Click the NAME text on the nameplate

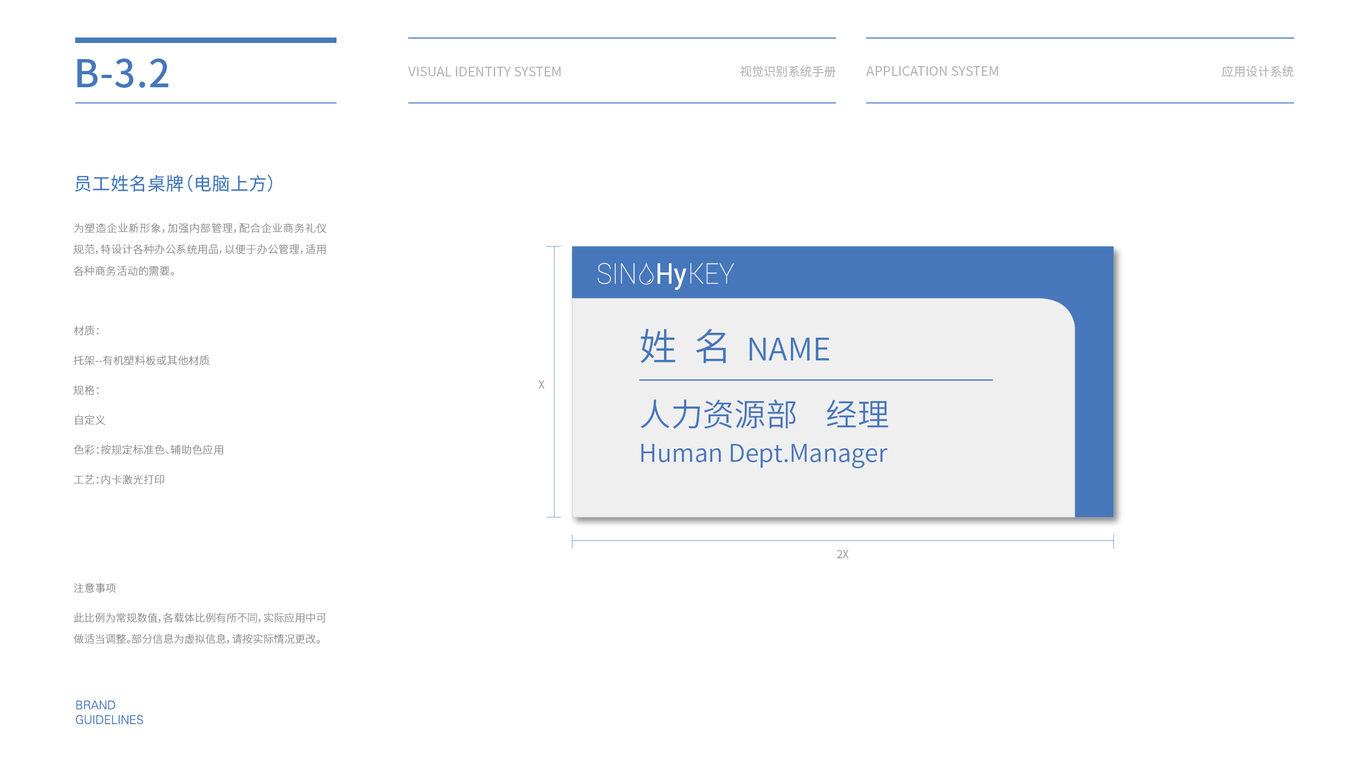[789, 349]
